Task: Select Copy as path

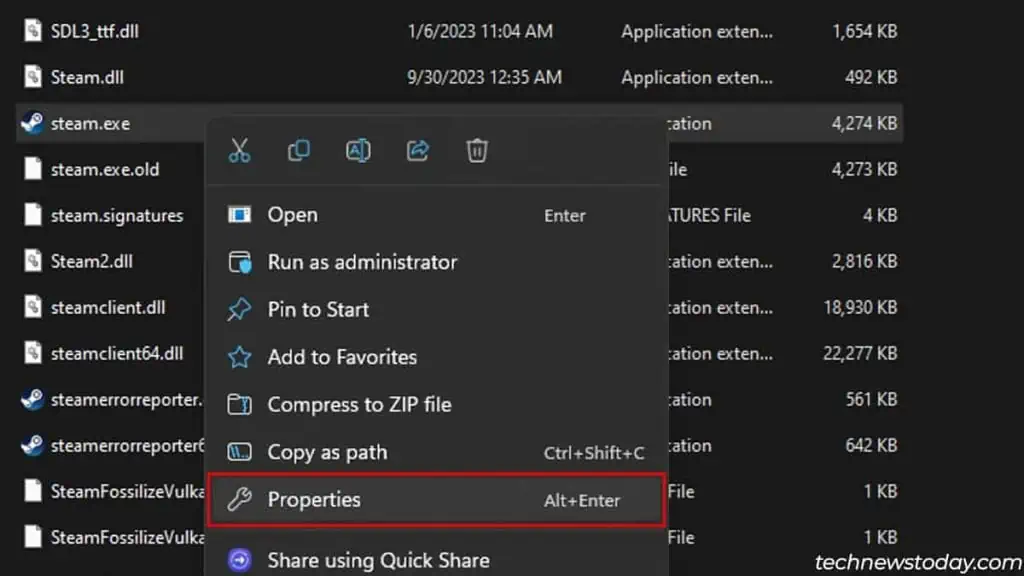Action: 328,452
